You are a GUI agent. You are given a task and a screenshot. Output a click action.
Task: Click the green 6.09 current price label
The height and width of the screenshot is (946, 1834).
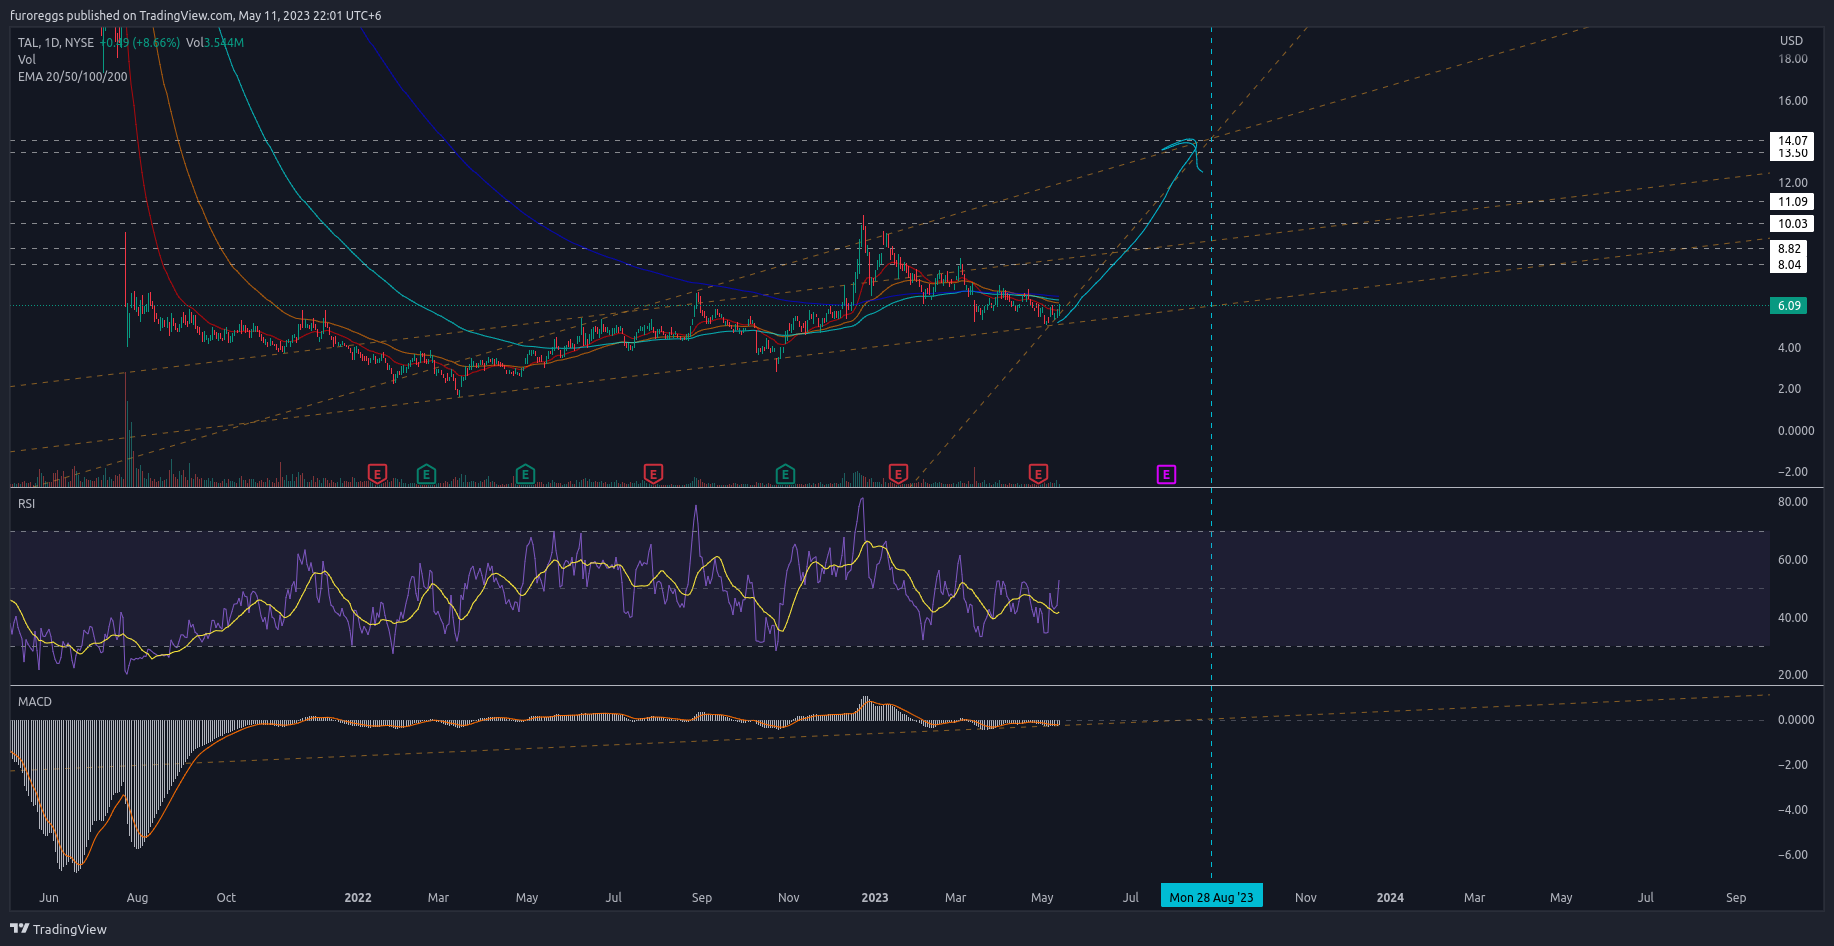tap(1789, 306)
